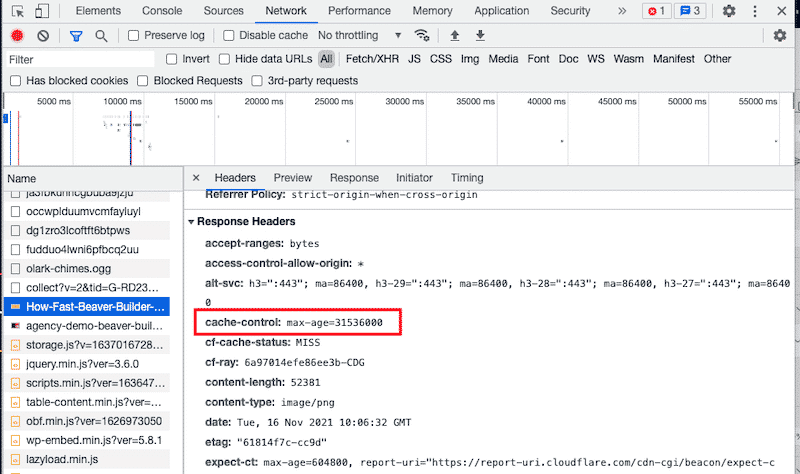Enable the Preserve log checkbox

pyautogui.click(x=133, y=35)
